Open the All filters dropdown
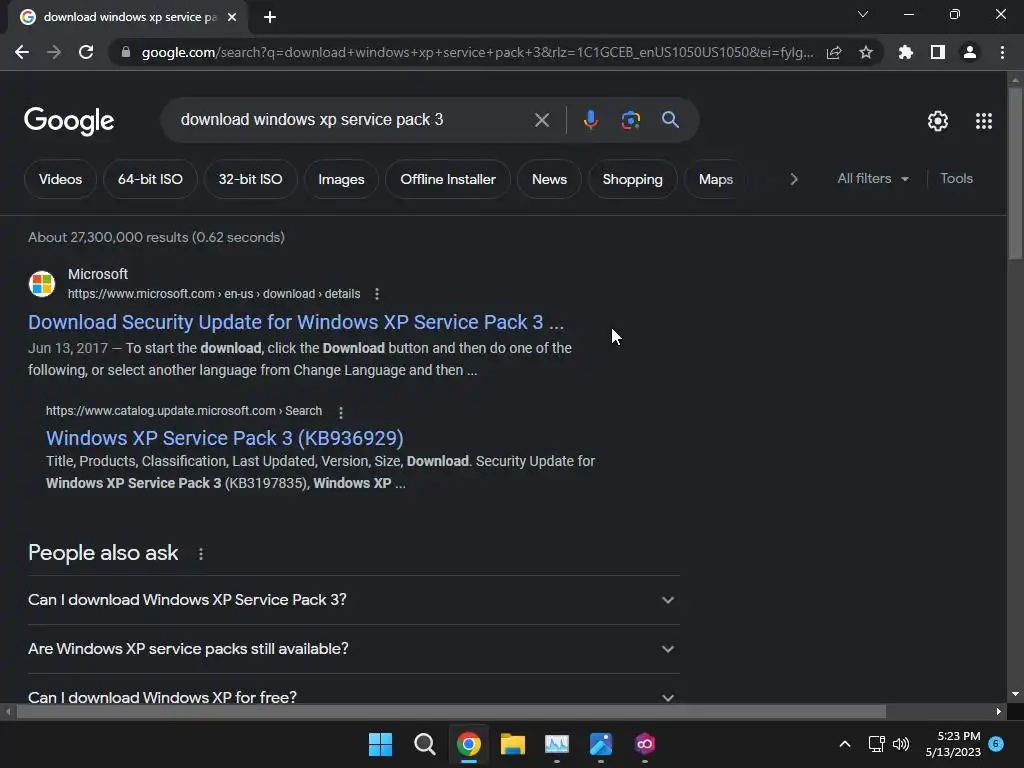Screen dimensions: 1024x768 (873, 178)
